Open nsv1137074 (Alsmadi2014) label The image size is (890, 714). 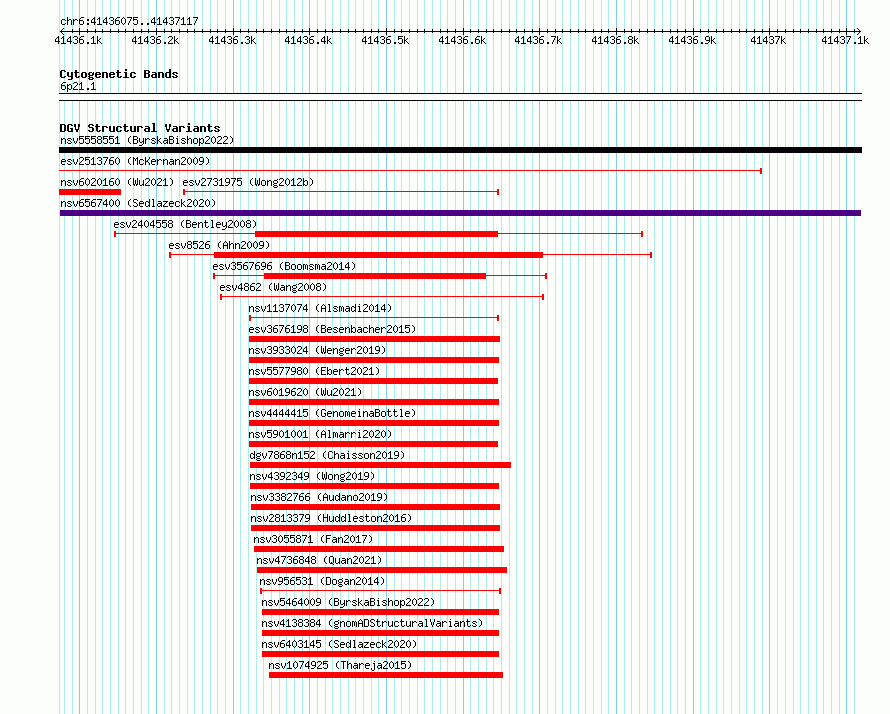click(320, 308)
